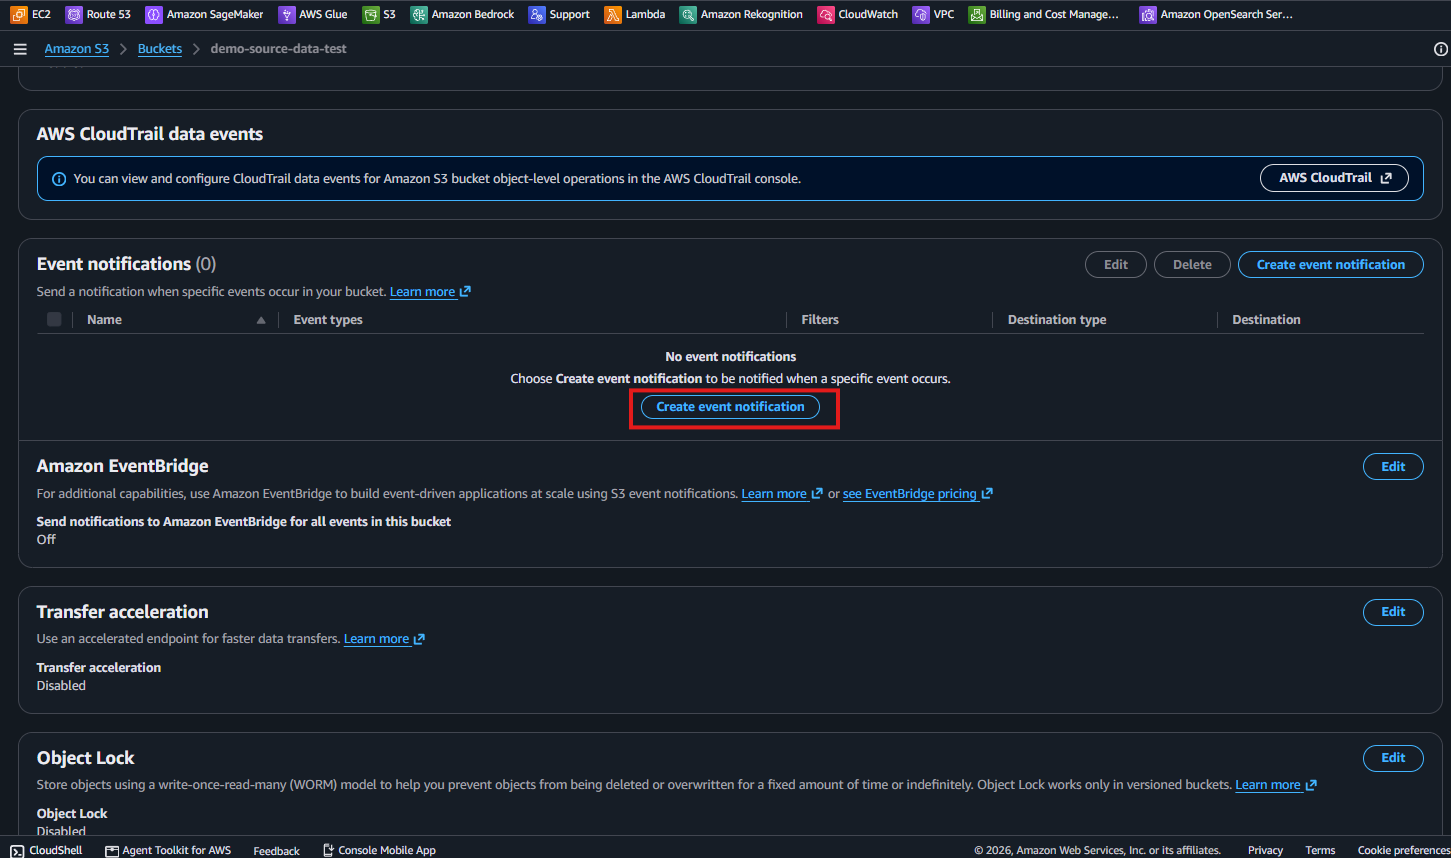Open the hamburger navigation menu

20,49
